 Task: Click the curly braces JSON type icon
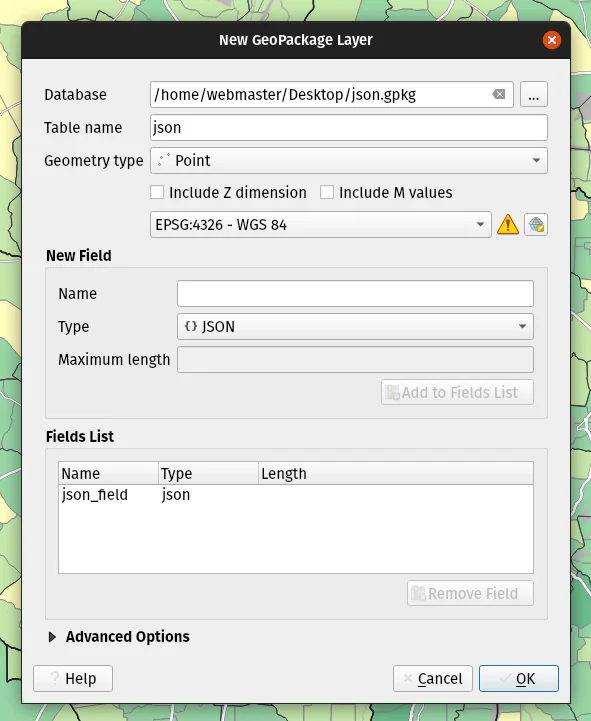[191, 326]
